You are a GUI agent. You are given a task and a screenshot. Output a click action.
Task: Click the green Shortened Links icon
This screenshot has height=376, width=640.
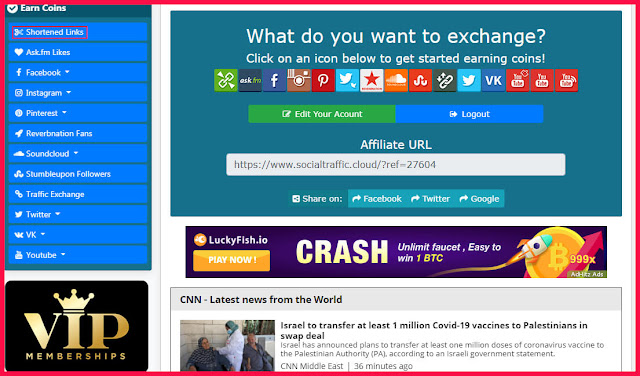226,80
